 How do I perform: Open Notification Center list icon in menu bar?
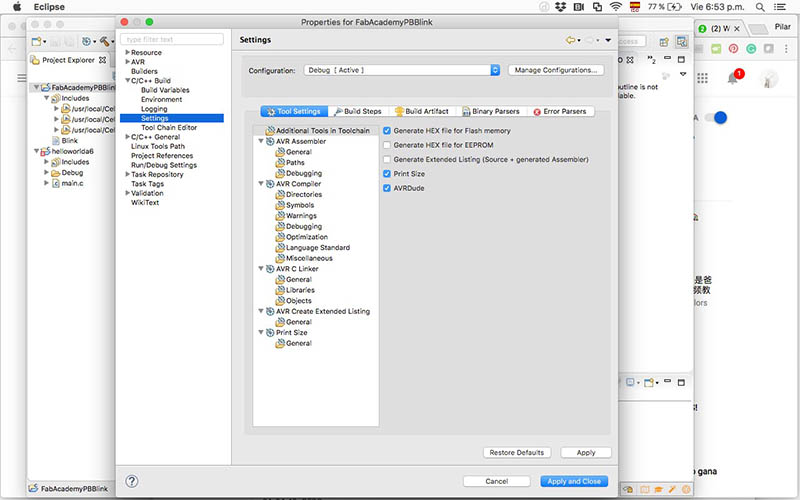(x=780, y=7)
